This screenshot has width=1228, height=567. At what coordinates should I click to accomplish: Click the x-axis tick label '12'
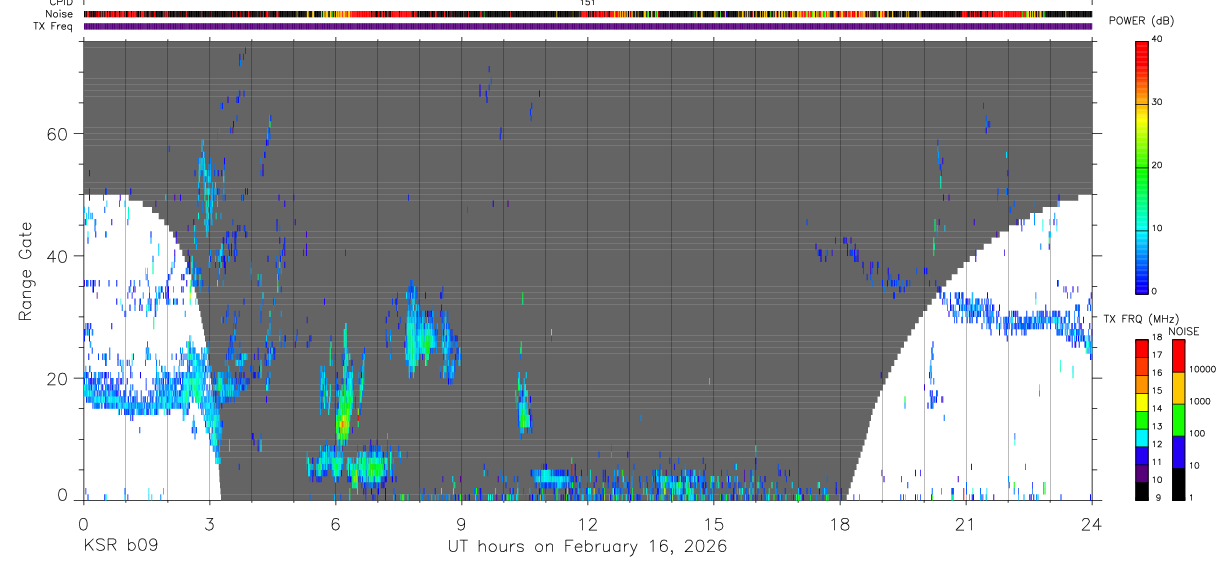coord(587,523)
